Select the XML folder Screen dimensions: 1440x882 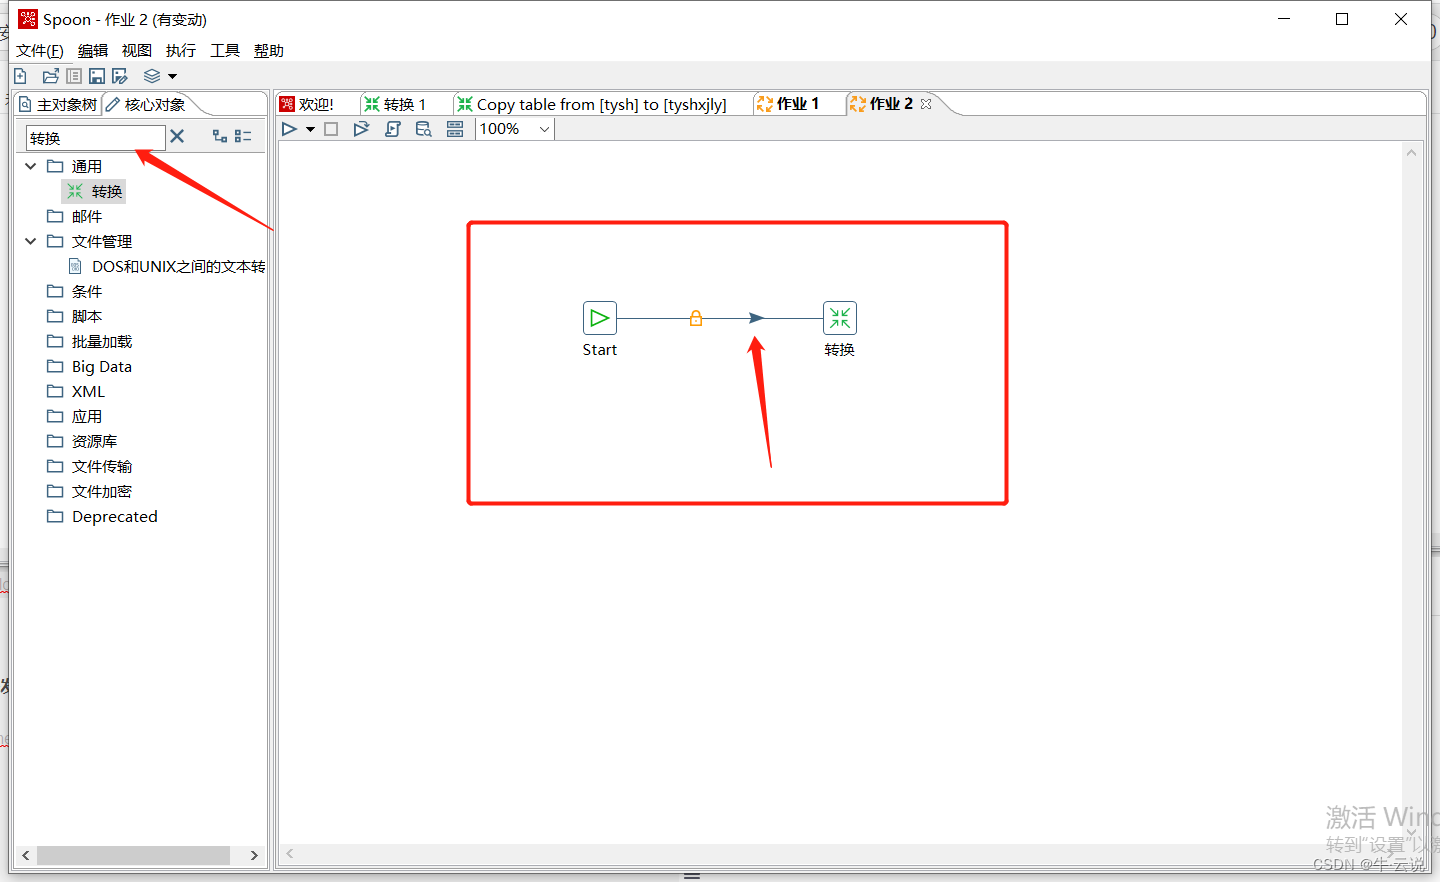click(76, 391)
